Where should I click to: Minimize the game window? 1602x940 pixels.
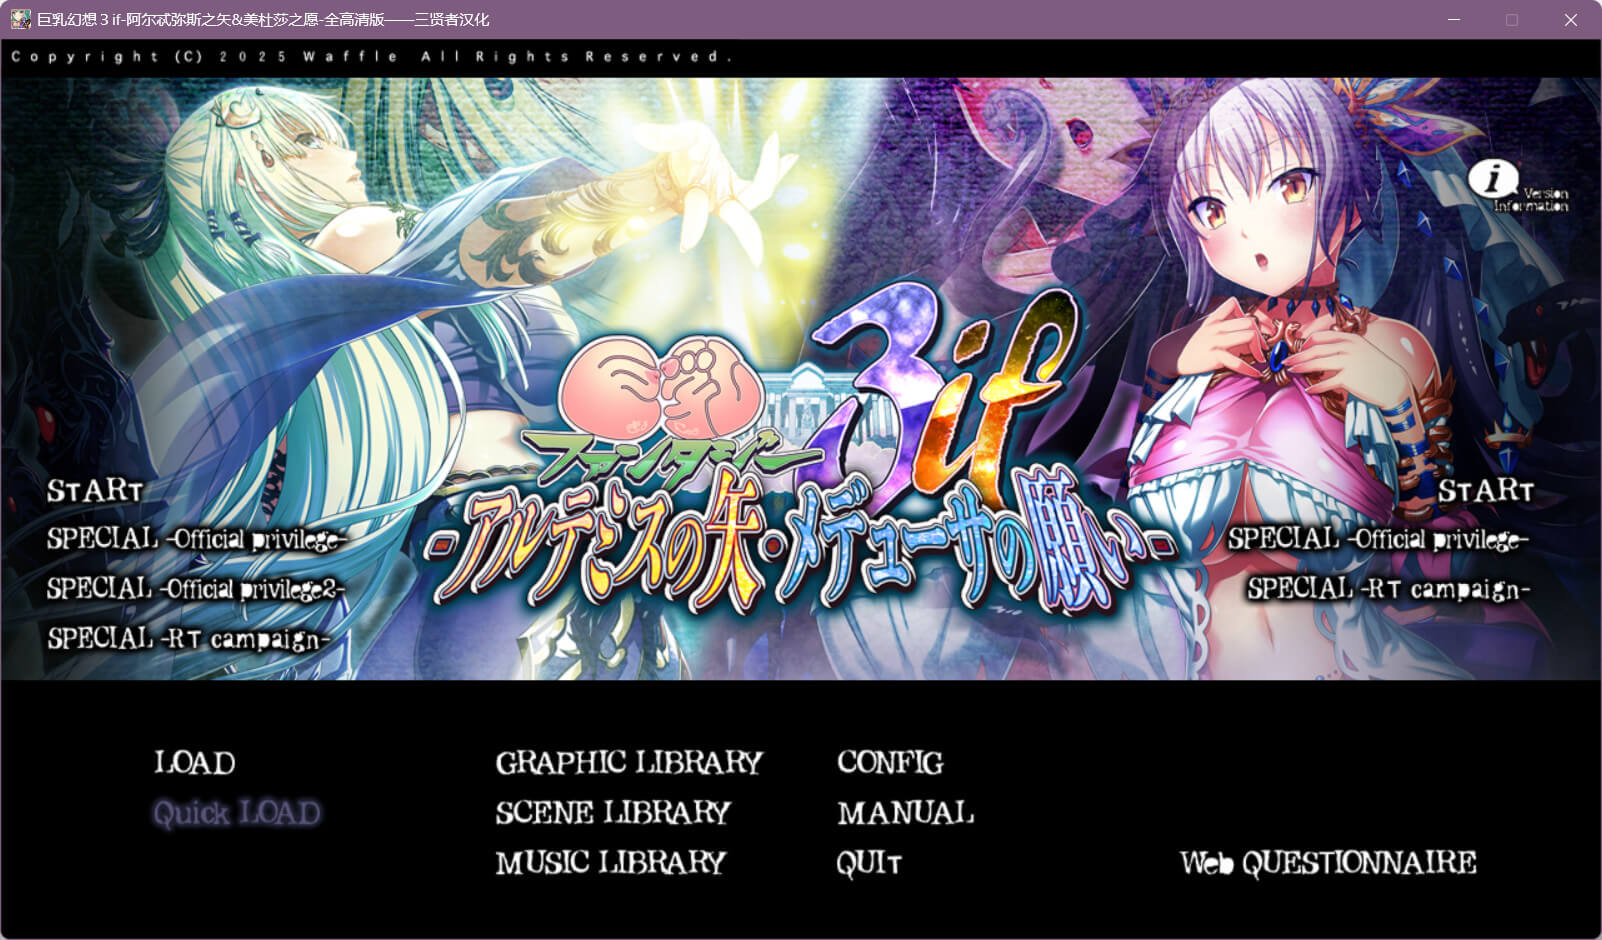tap(1454, 20)
